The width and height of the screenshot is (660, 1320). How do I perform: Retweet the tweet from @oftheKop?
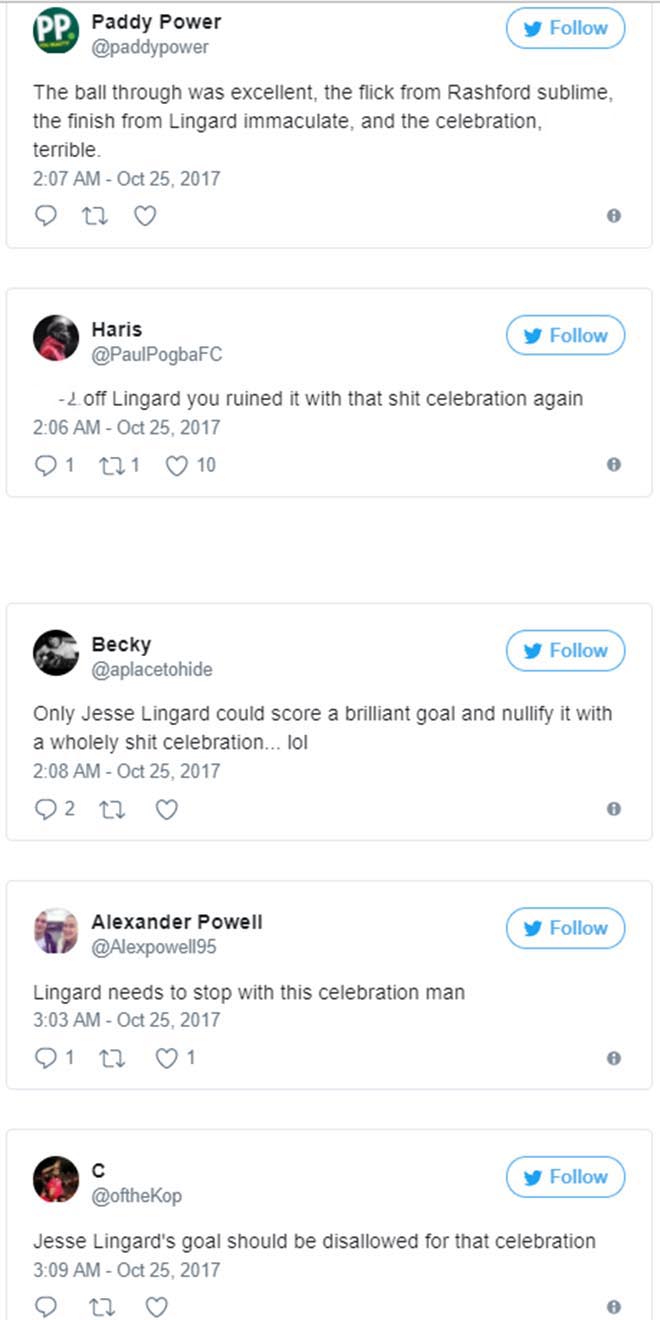click(x=95, y=1307)
